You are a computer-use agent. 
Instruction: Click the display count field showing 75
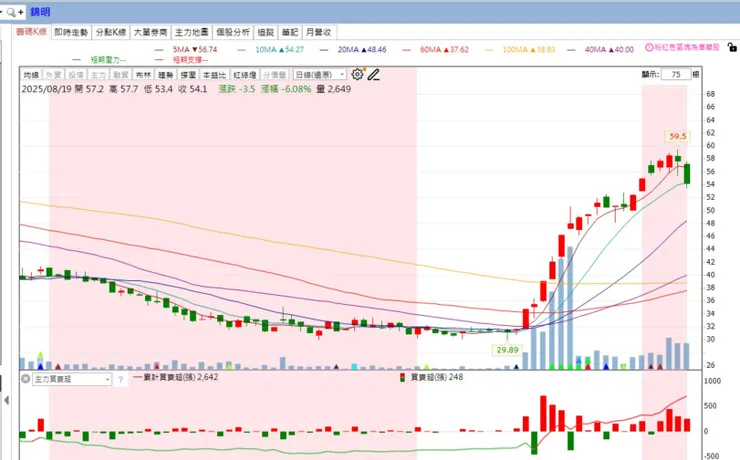(675, 75)
